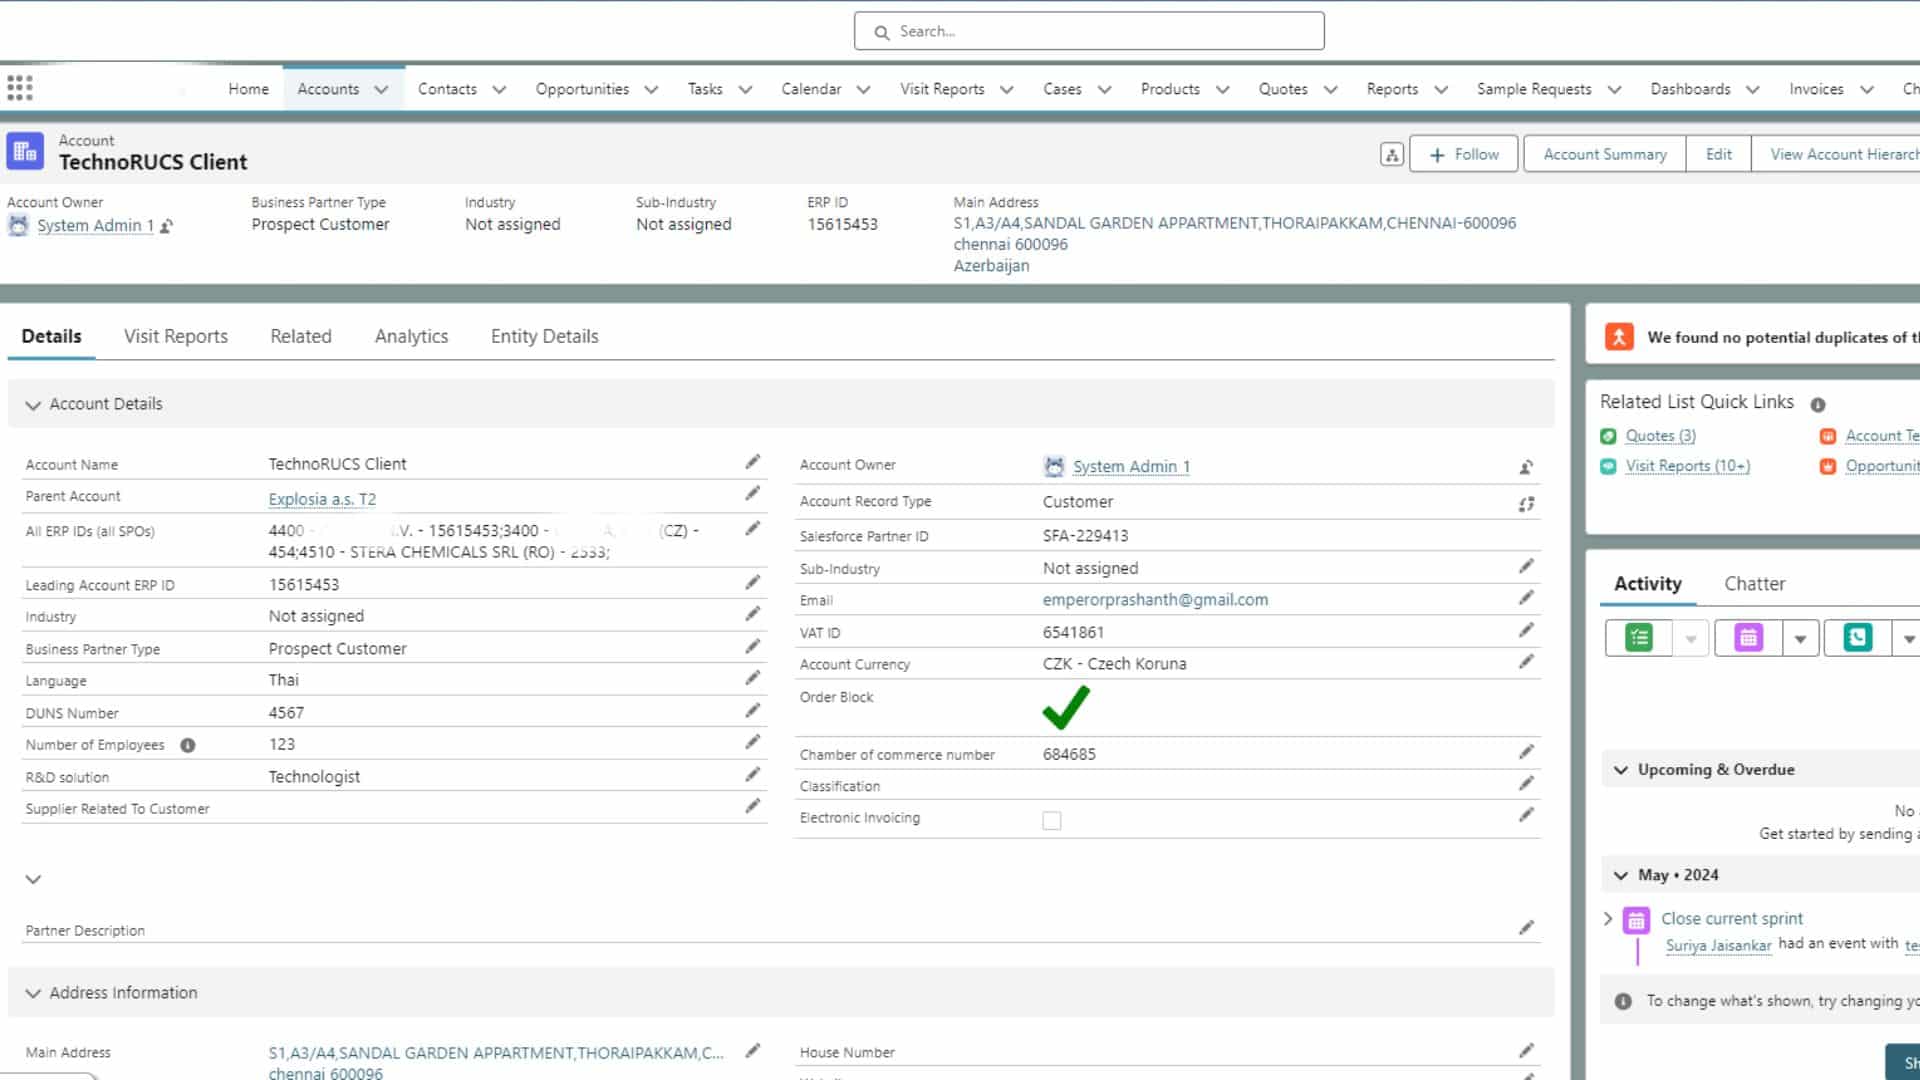Viewport: 1920px width, 1080px height.
Task: Edit the Parent Account pencil icon
Action: (752, 494)
